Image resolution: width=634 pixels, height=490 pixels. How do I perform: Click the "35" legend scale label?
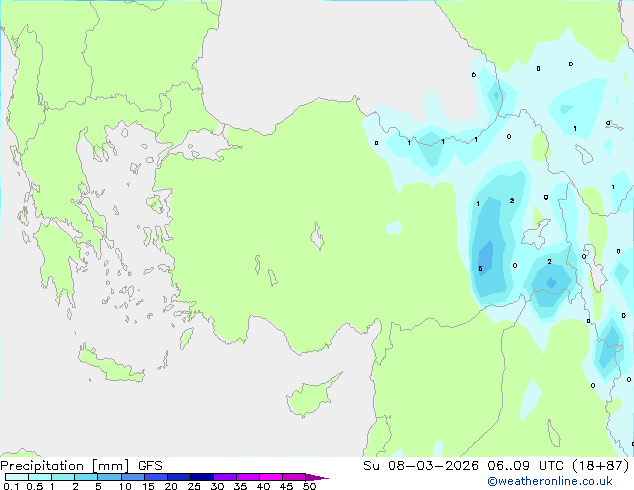240,486
